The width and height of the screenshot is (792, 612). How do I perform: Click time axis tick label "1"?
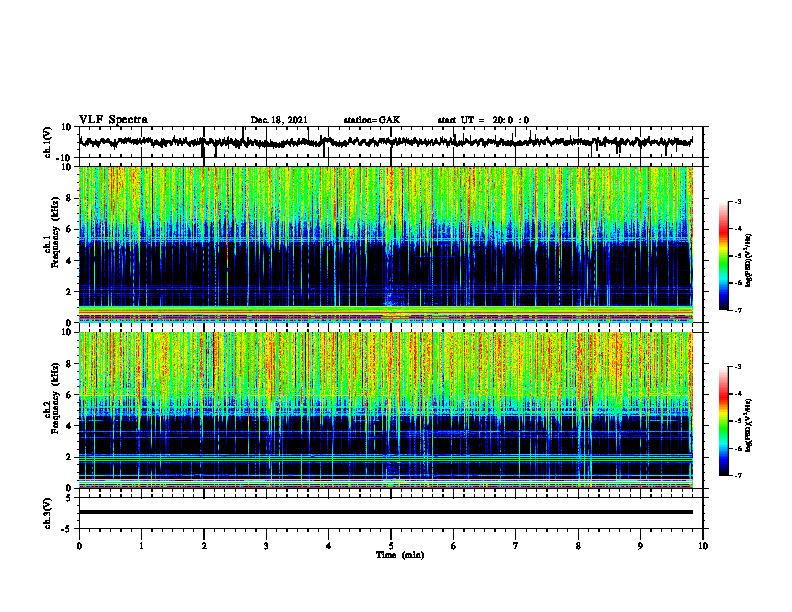141,546
